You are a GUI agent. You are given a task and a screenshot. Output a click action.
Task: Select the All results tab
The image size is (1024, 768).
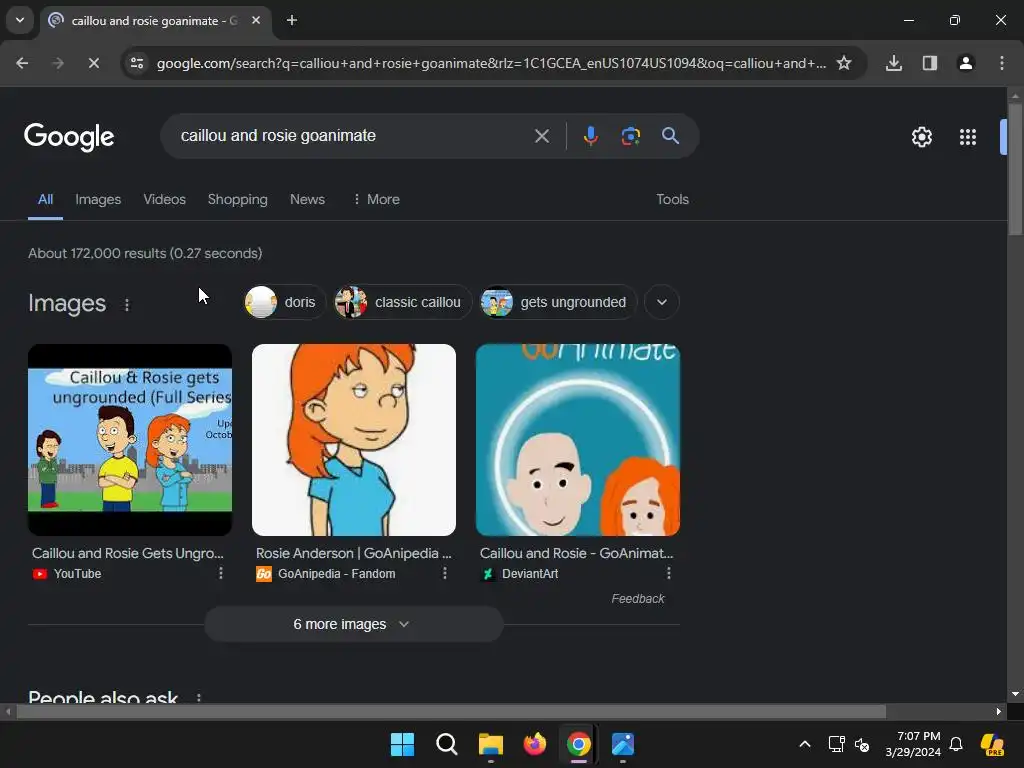45,199
